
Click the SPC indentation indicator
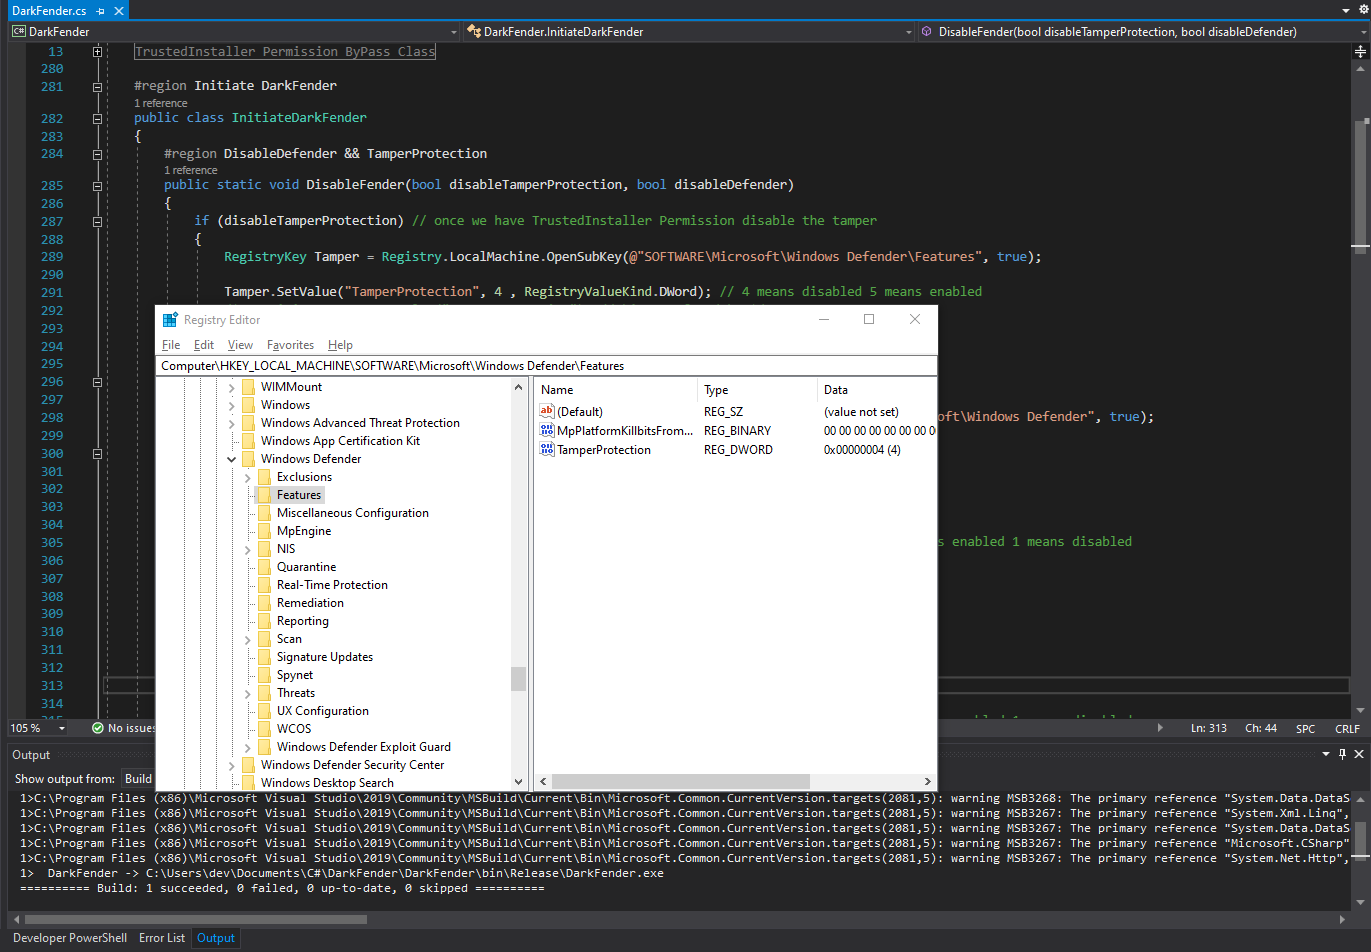1305,729
